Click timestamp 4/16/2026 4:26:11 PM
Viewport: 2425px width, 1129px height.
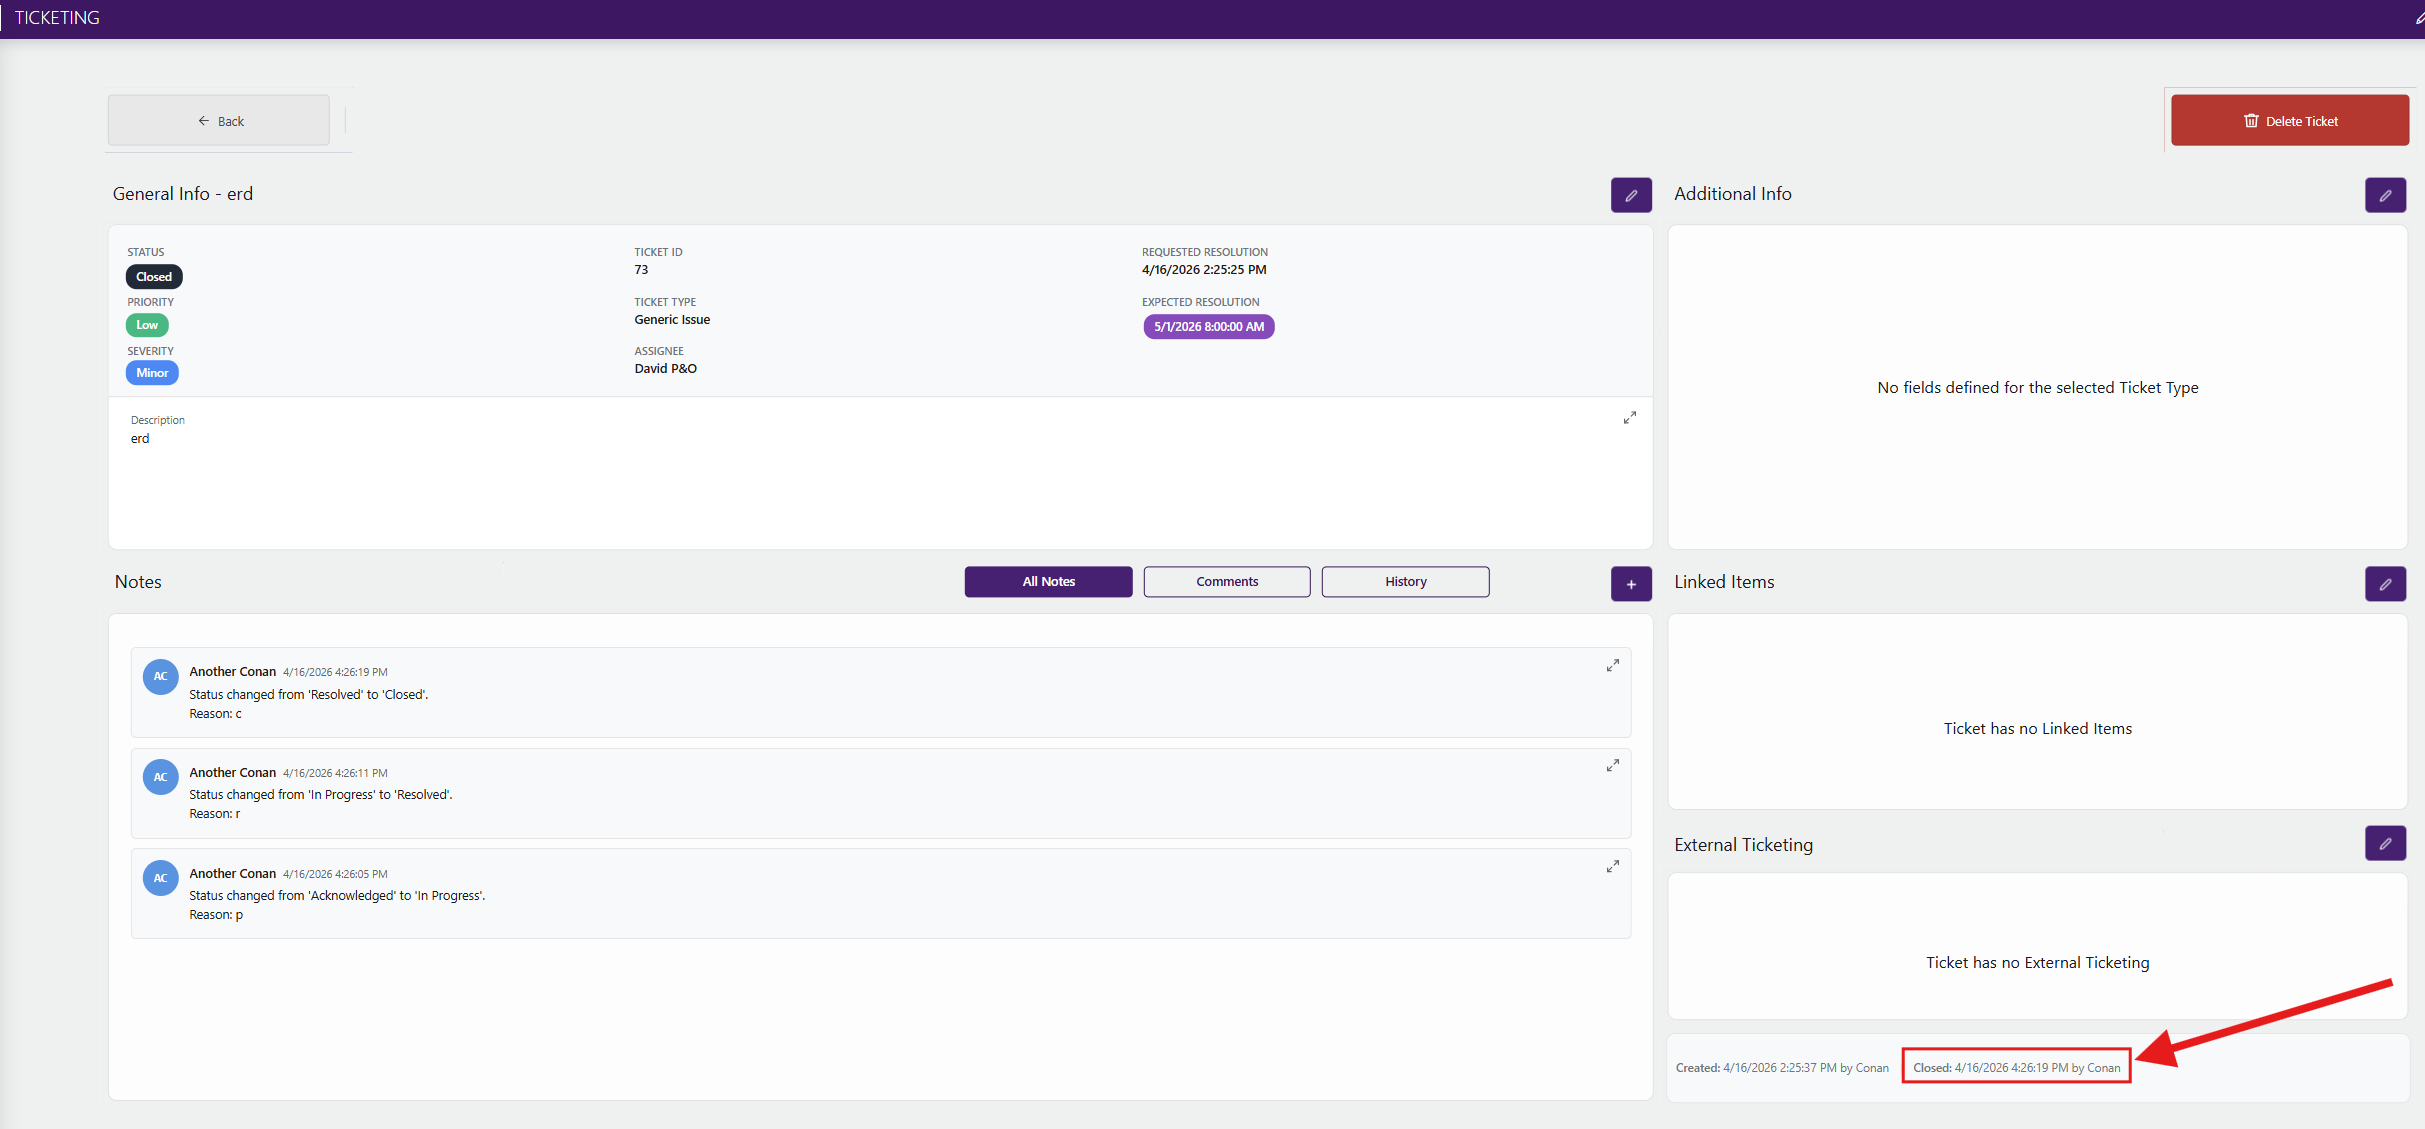coord(335,773)
